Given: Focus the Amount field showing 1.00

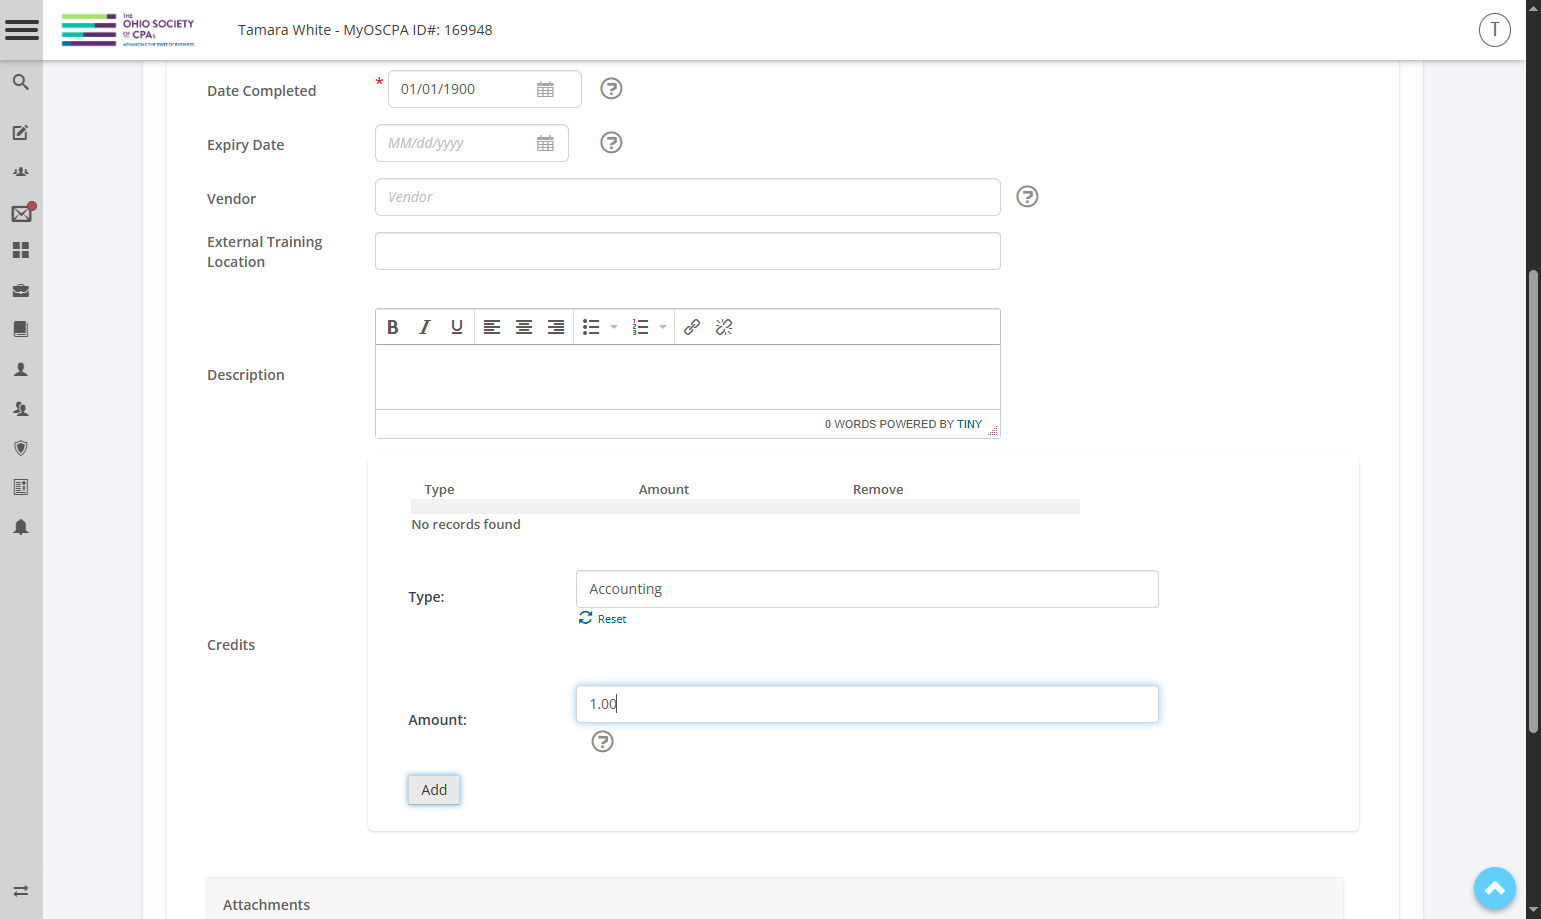Looking at the screenshot, I should click(867, 704).
